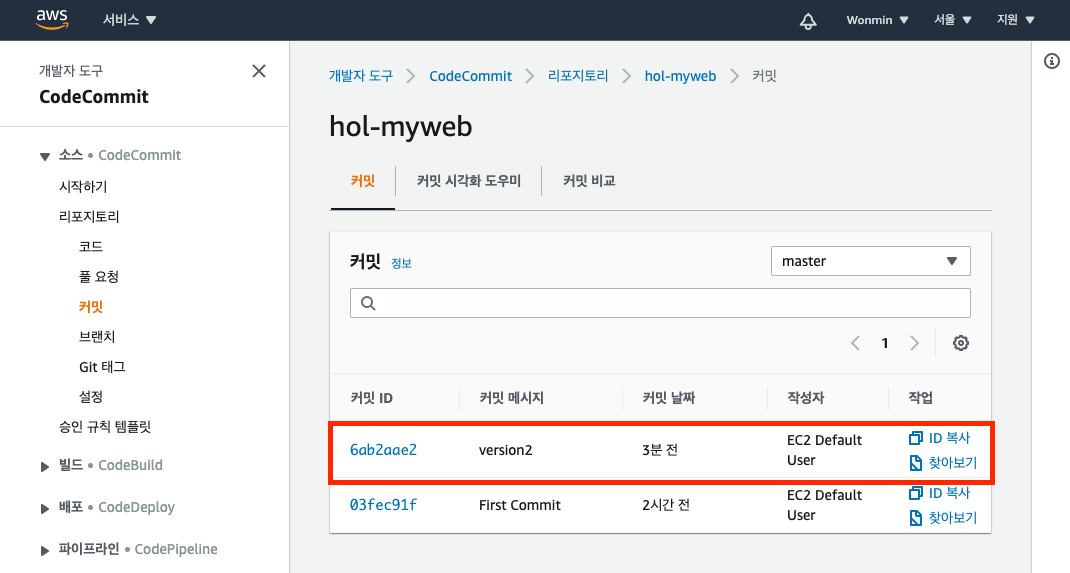Image resolution: width=1070 pixels, height=573 pixels.
Task: Click the 2시간 전 commit date cell
Action: [666, 505]
